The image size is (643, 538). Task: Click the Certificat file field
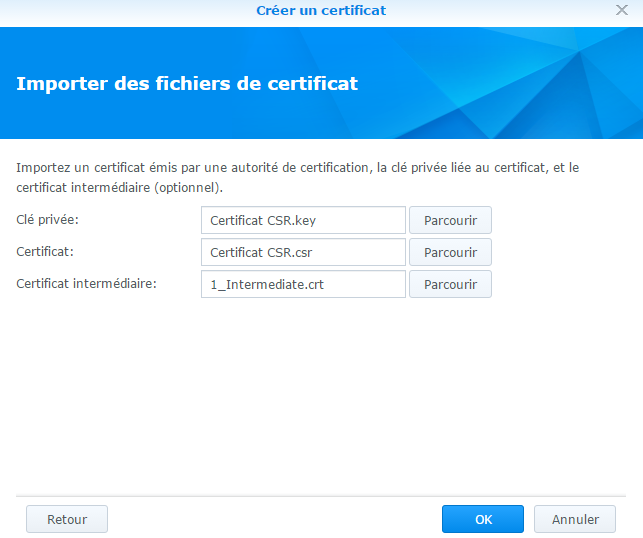[x=303, y=252]
